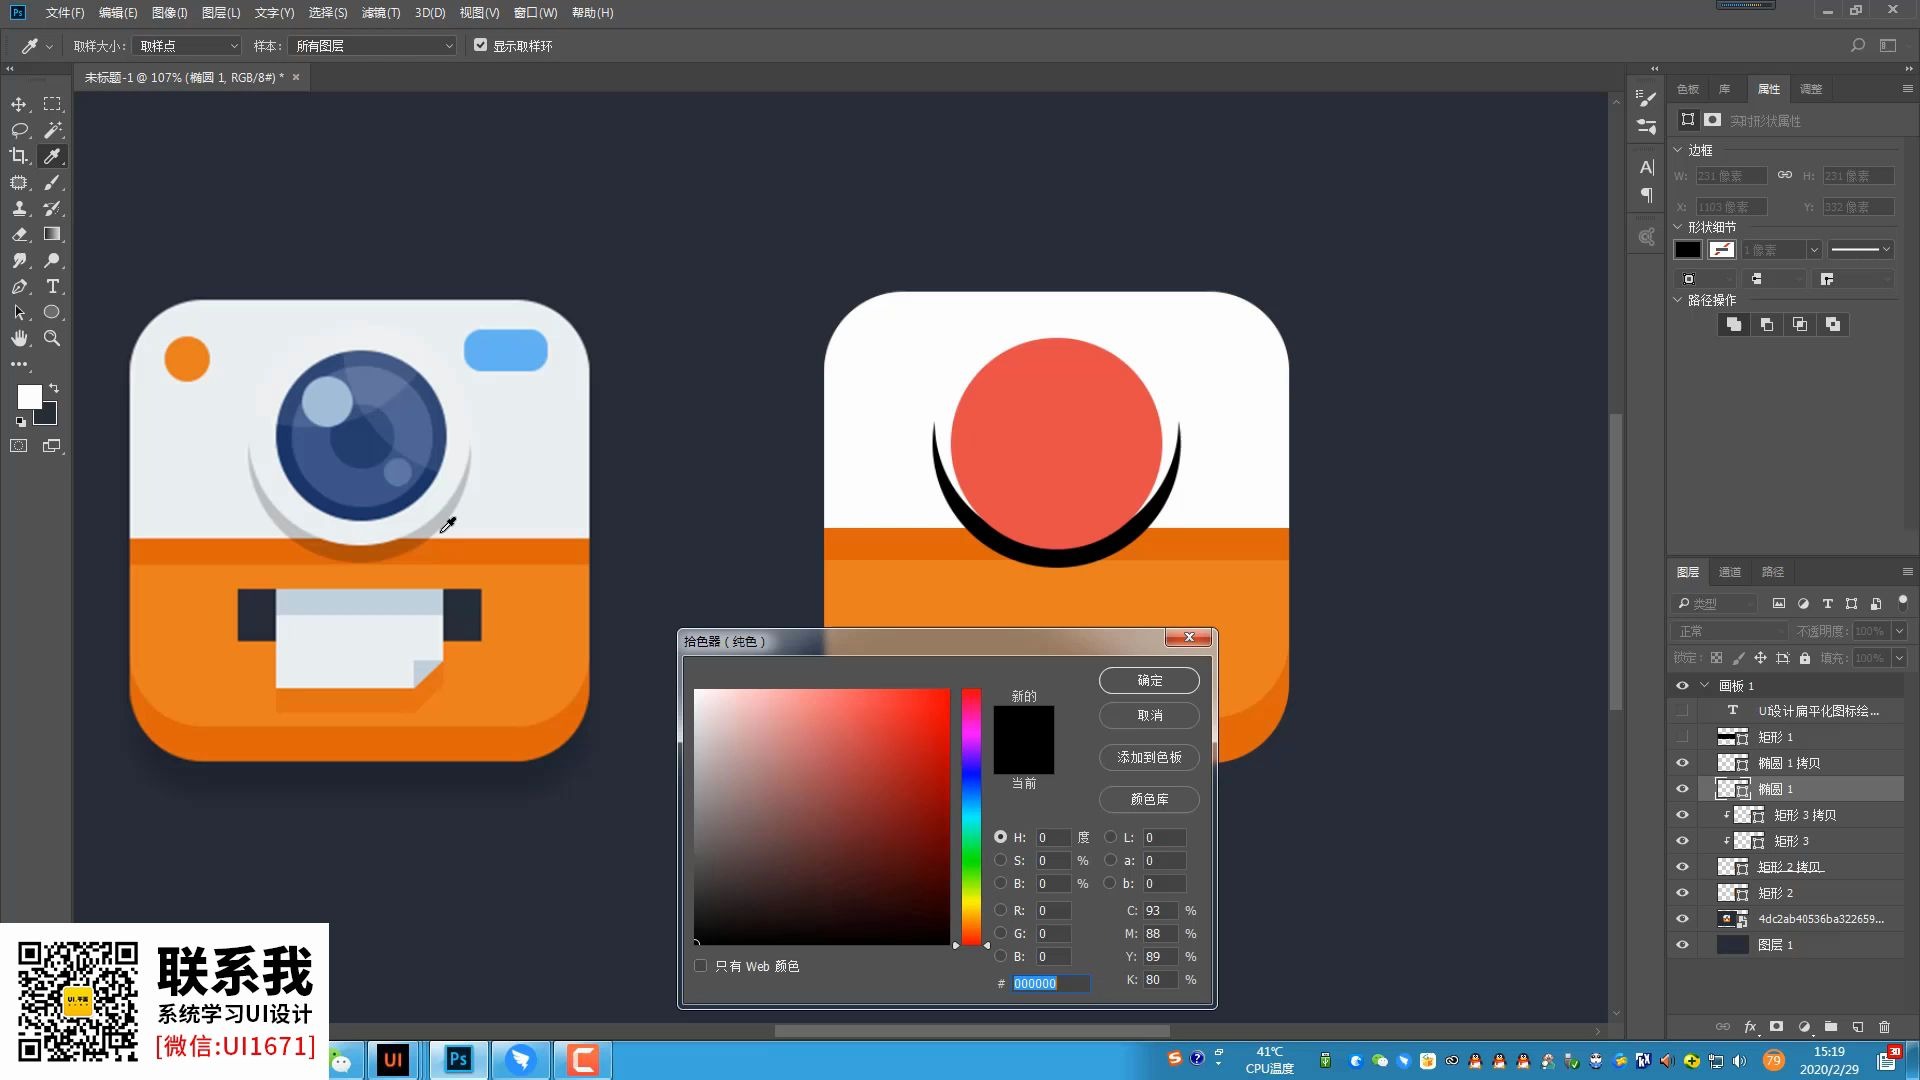Click the 确定 button in color picker
1920x1080 pixels.
[x=1149, y=680]
